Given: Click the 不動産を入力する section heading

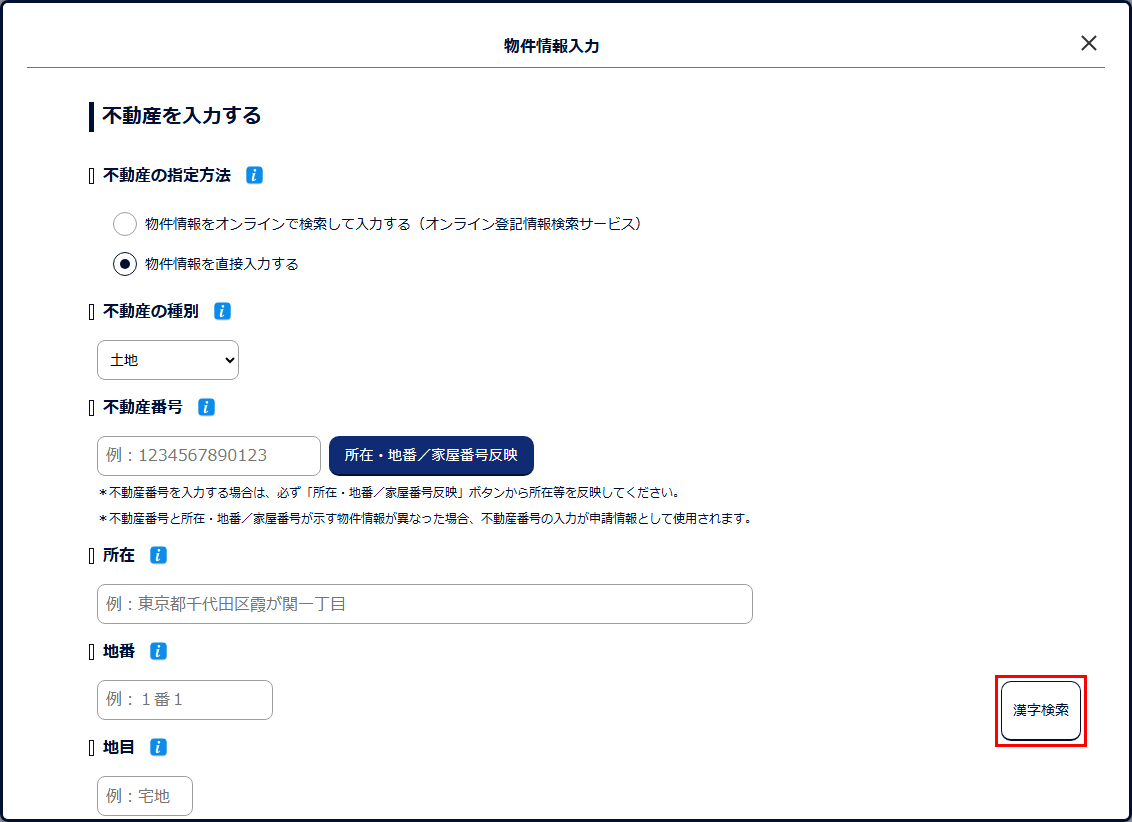Looking at the screenshot, I should (182, 116).
